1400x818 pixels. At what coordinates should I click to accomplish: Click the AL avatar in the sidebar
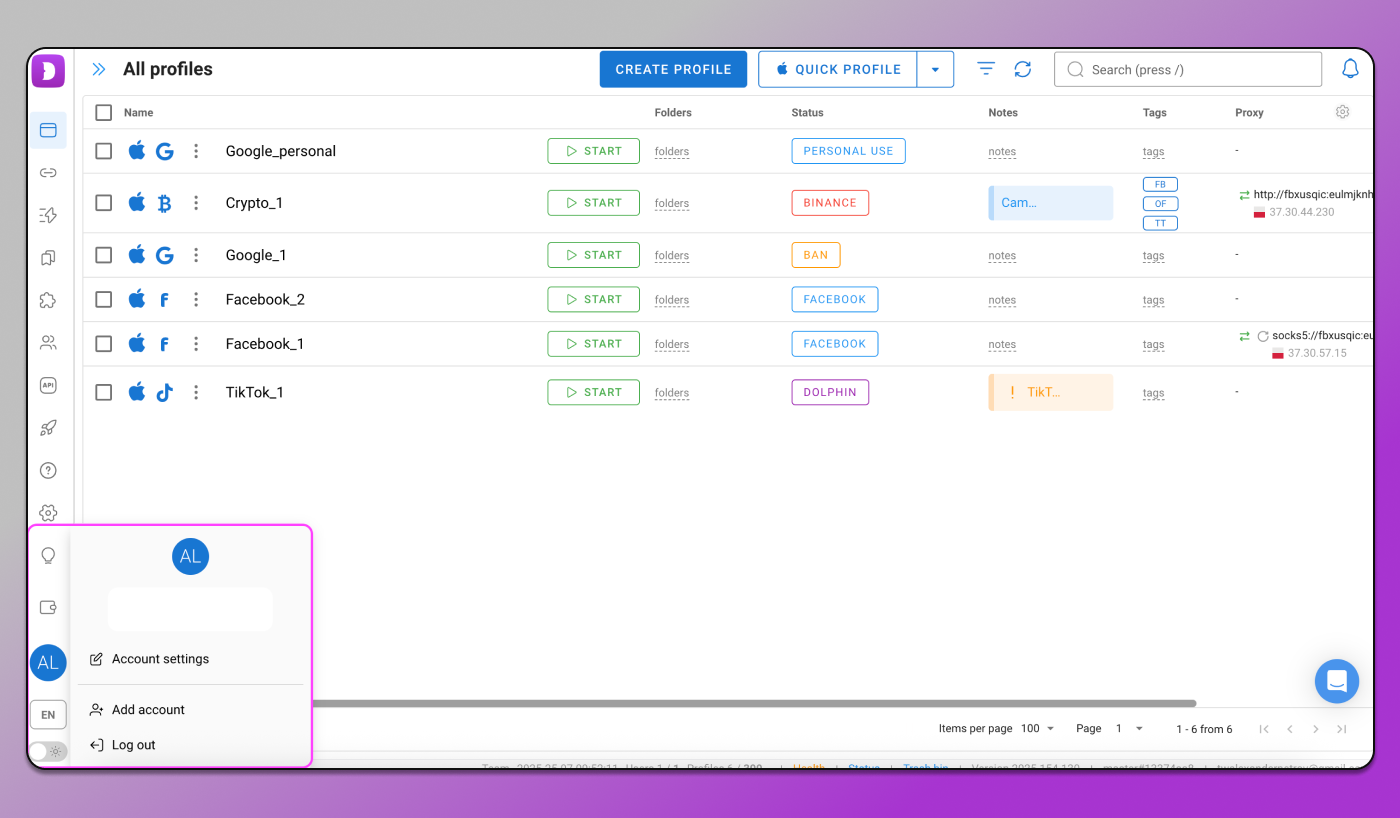click(48, 662)
